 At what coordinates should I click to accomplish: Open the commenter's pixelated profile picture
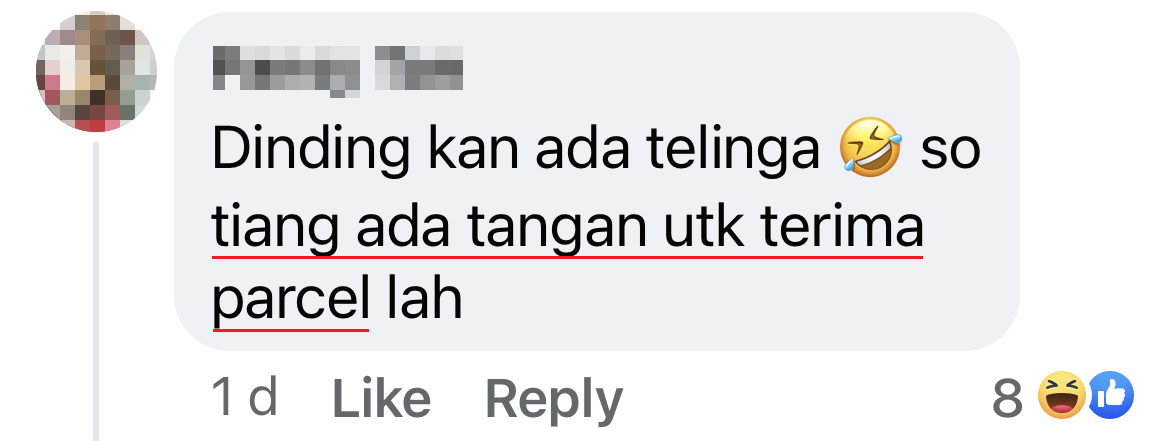(x=96, y=72)
